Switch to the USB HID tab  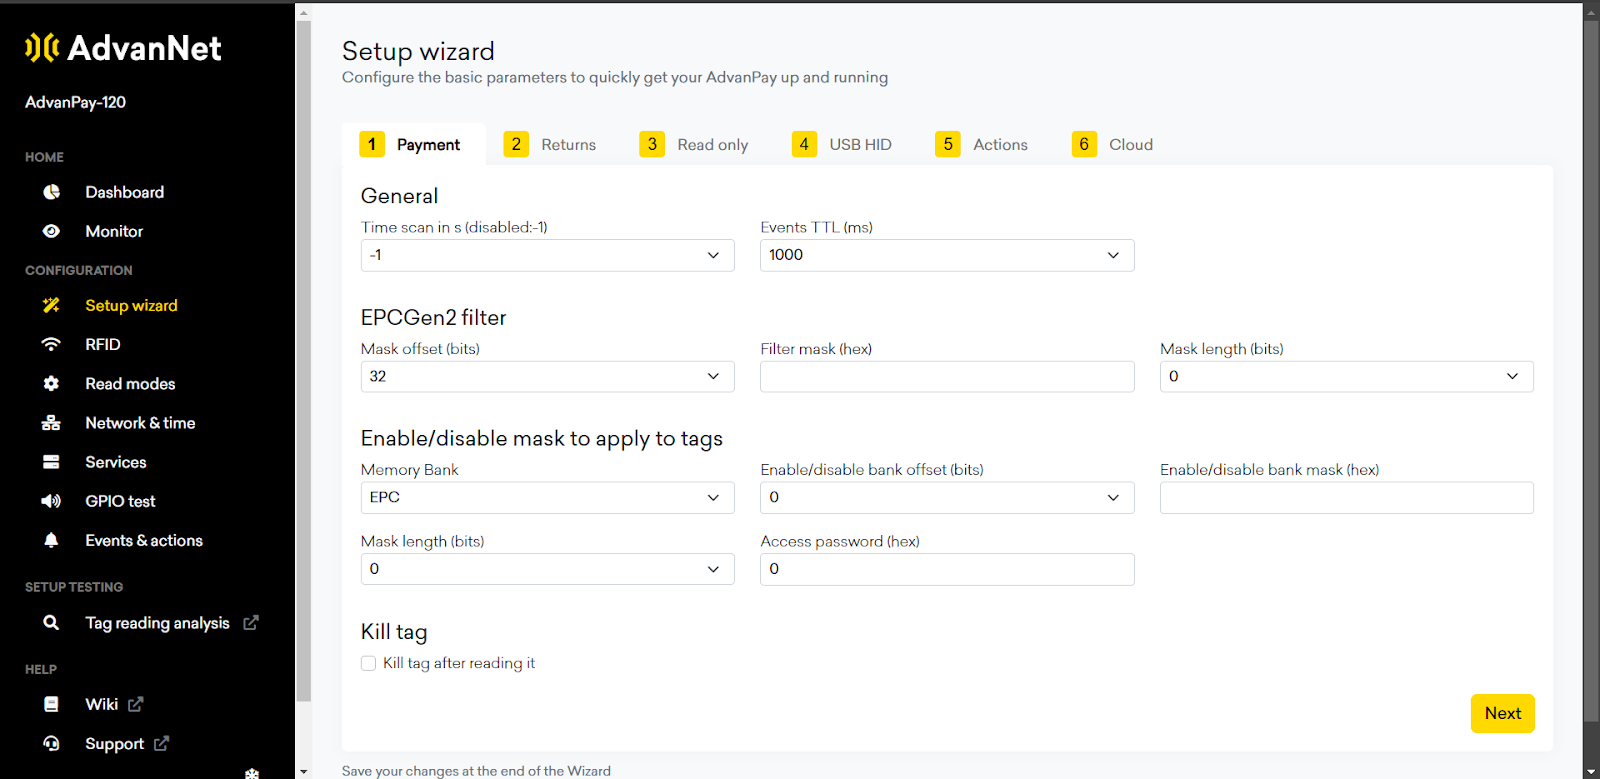click(842, 145)
